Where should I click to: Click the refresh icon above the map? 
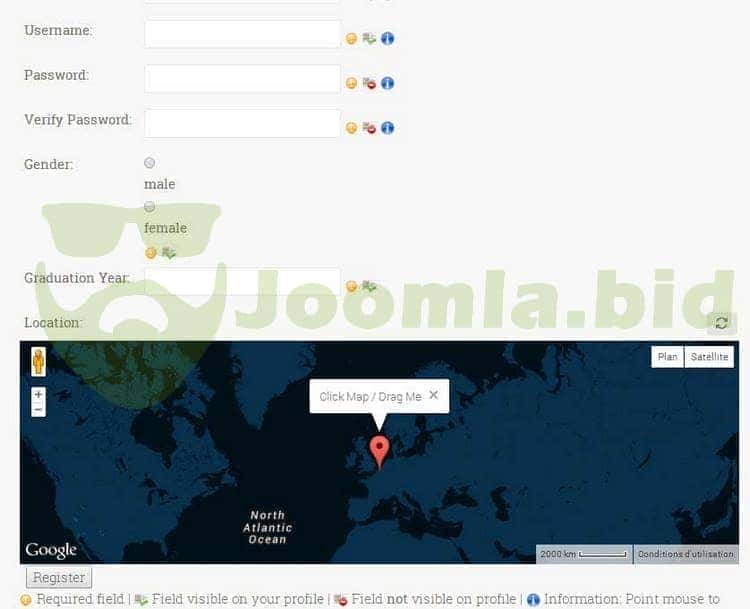tap(721, 323)
